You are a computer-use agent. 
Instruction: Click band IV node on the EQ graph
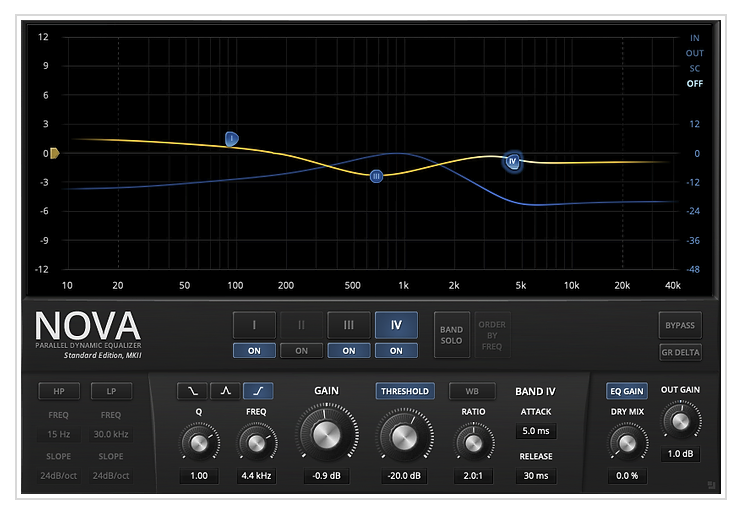coord(513,162)
